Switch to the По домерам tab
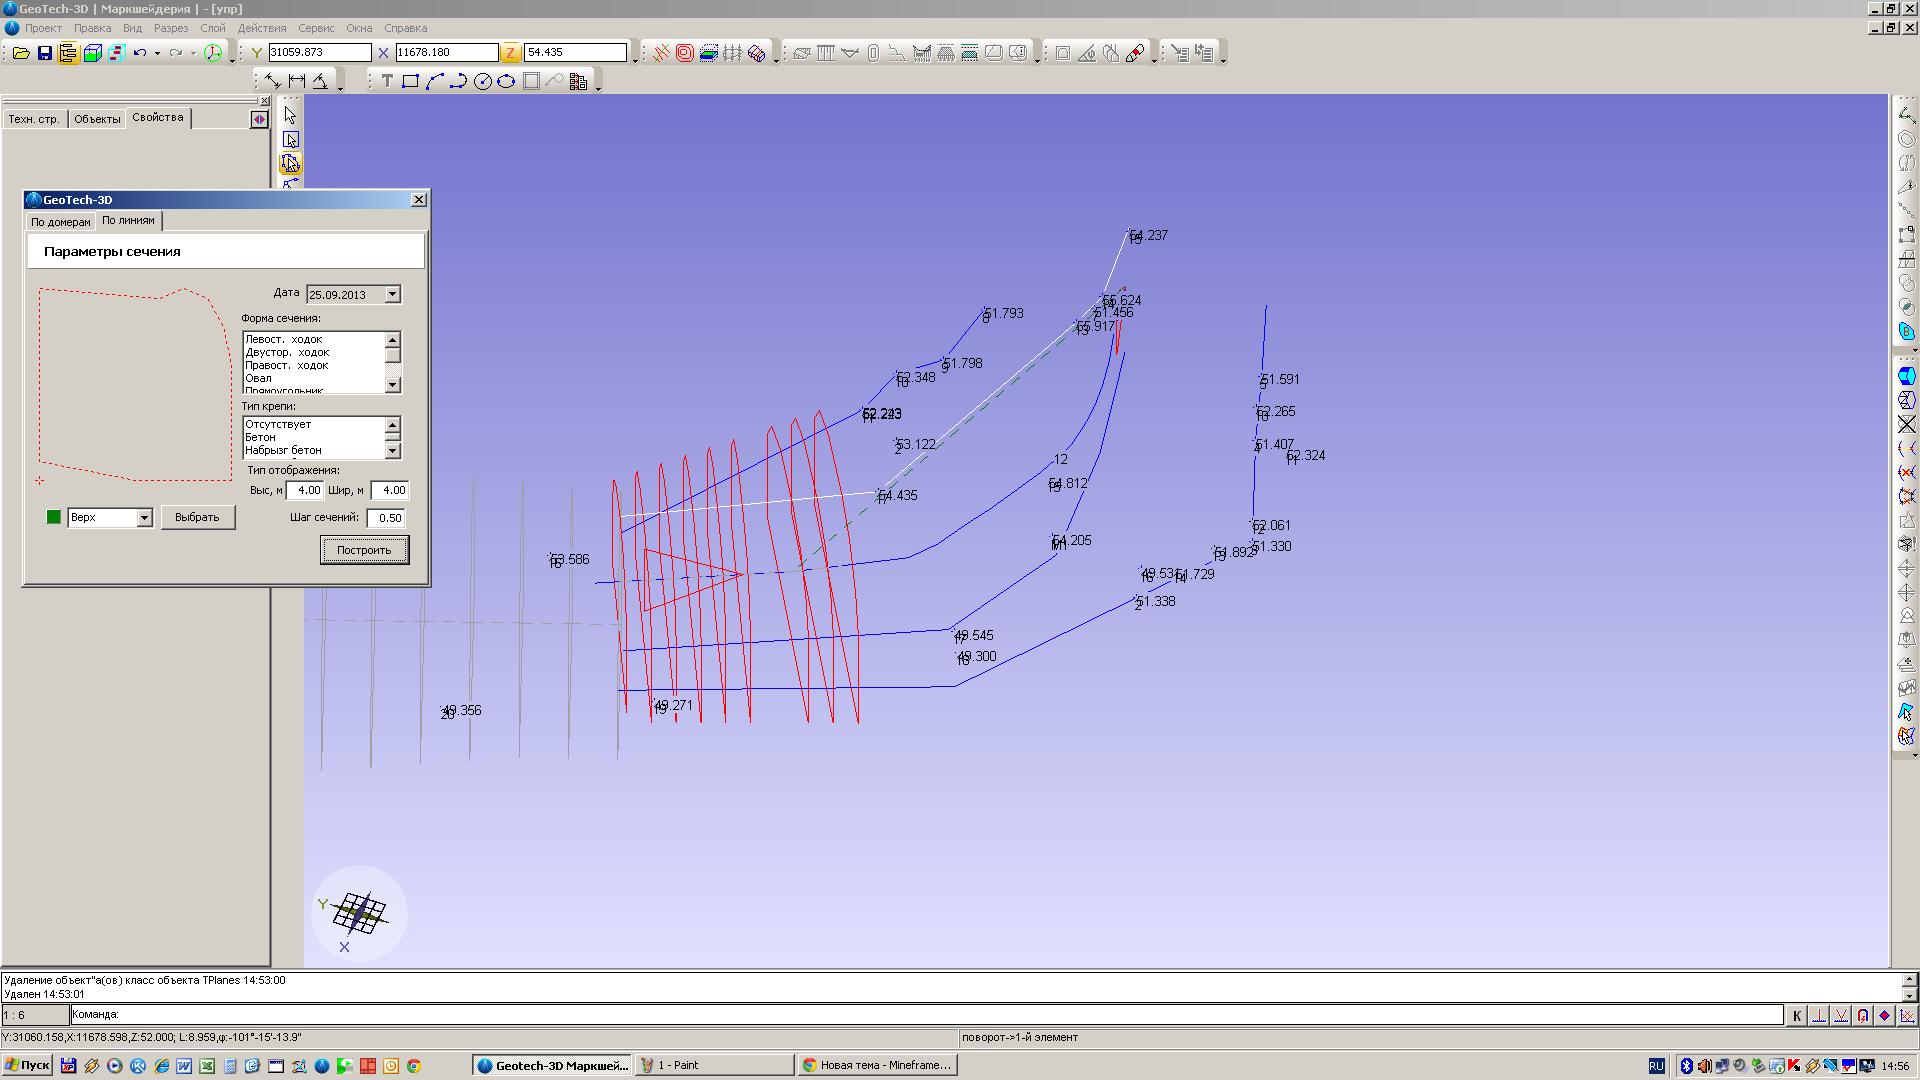The width and height of the screenshot is (1920, 1080). point(60,222)
